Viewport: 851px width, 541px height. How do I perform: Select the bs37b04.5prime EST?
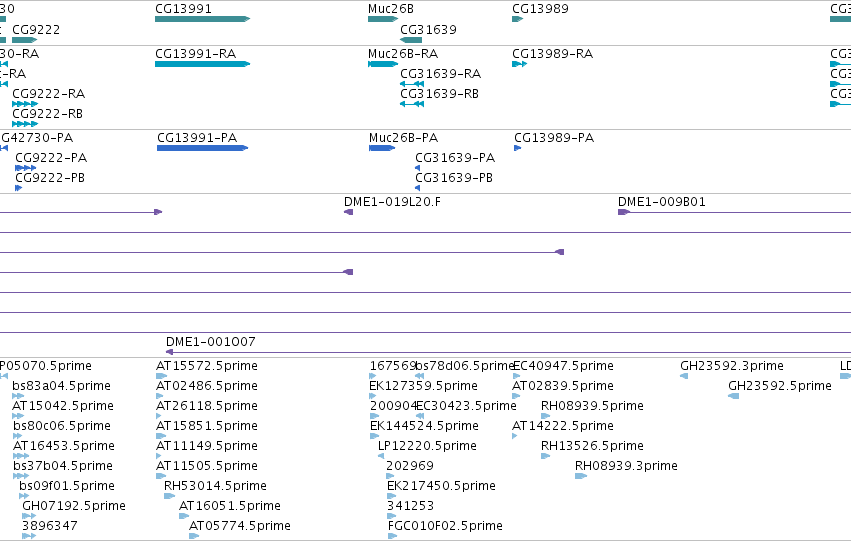[21, 476]
